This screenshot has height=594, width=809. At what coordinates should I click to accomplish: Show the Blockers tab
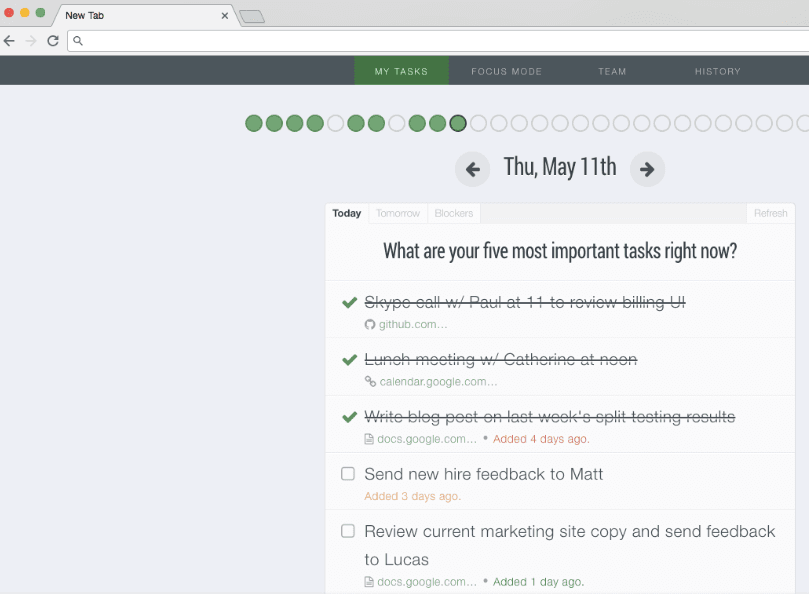(x=454, y=213)
